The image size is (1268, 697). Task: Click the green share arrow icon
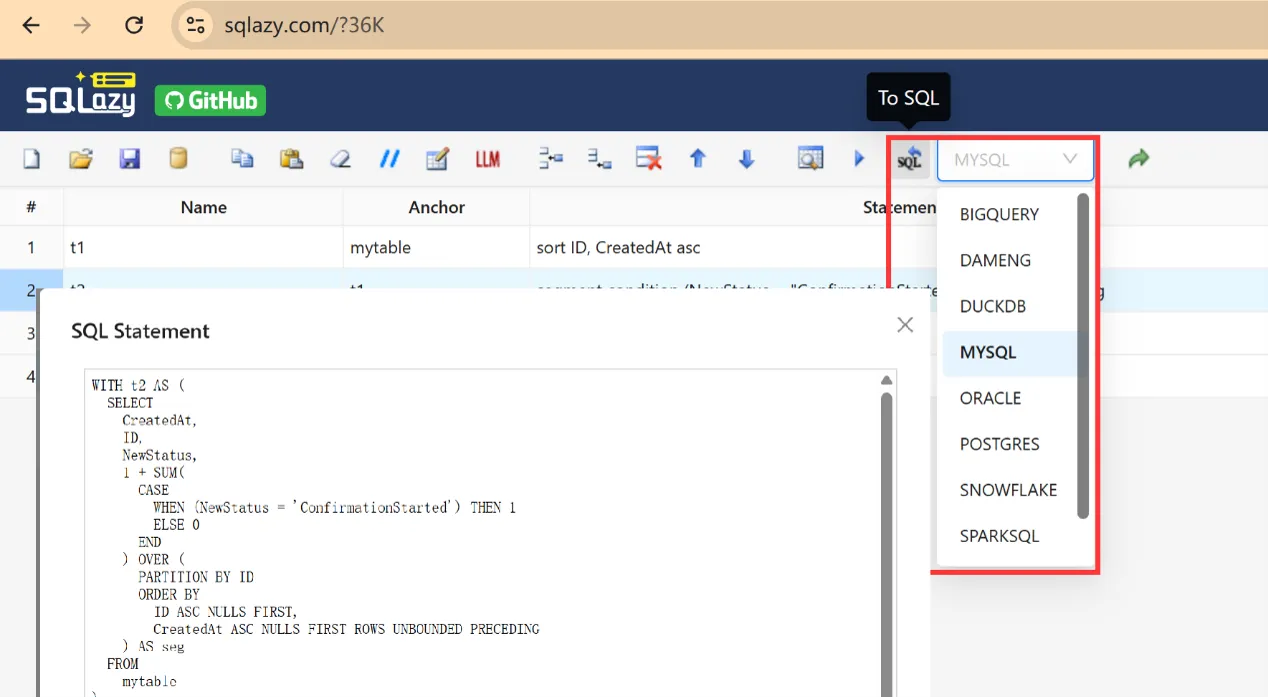(x=1138, y=159)
